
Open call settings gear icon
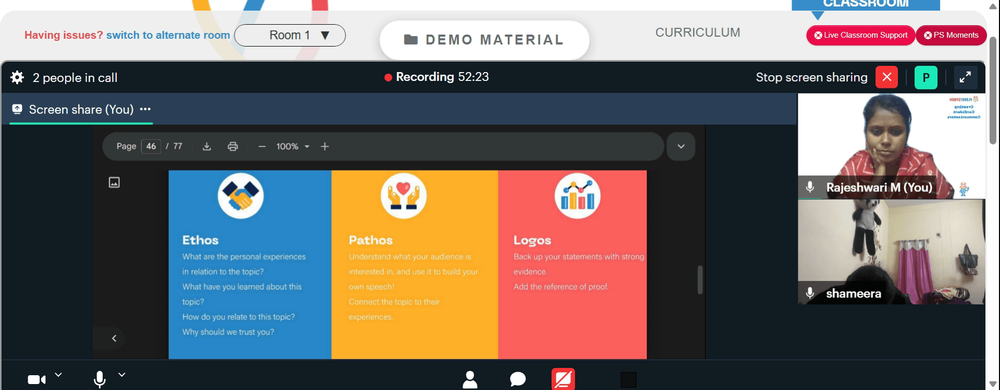coord(17,78)
